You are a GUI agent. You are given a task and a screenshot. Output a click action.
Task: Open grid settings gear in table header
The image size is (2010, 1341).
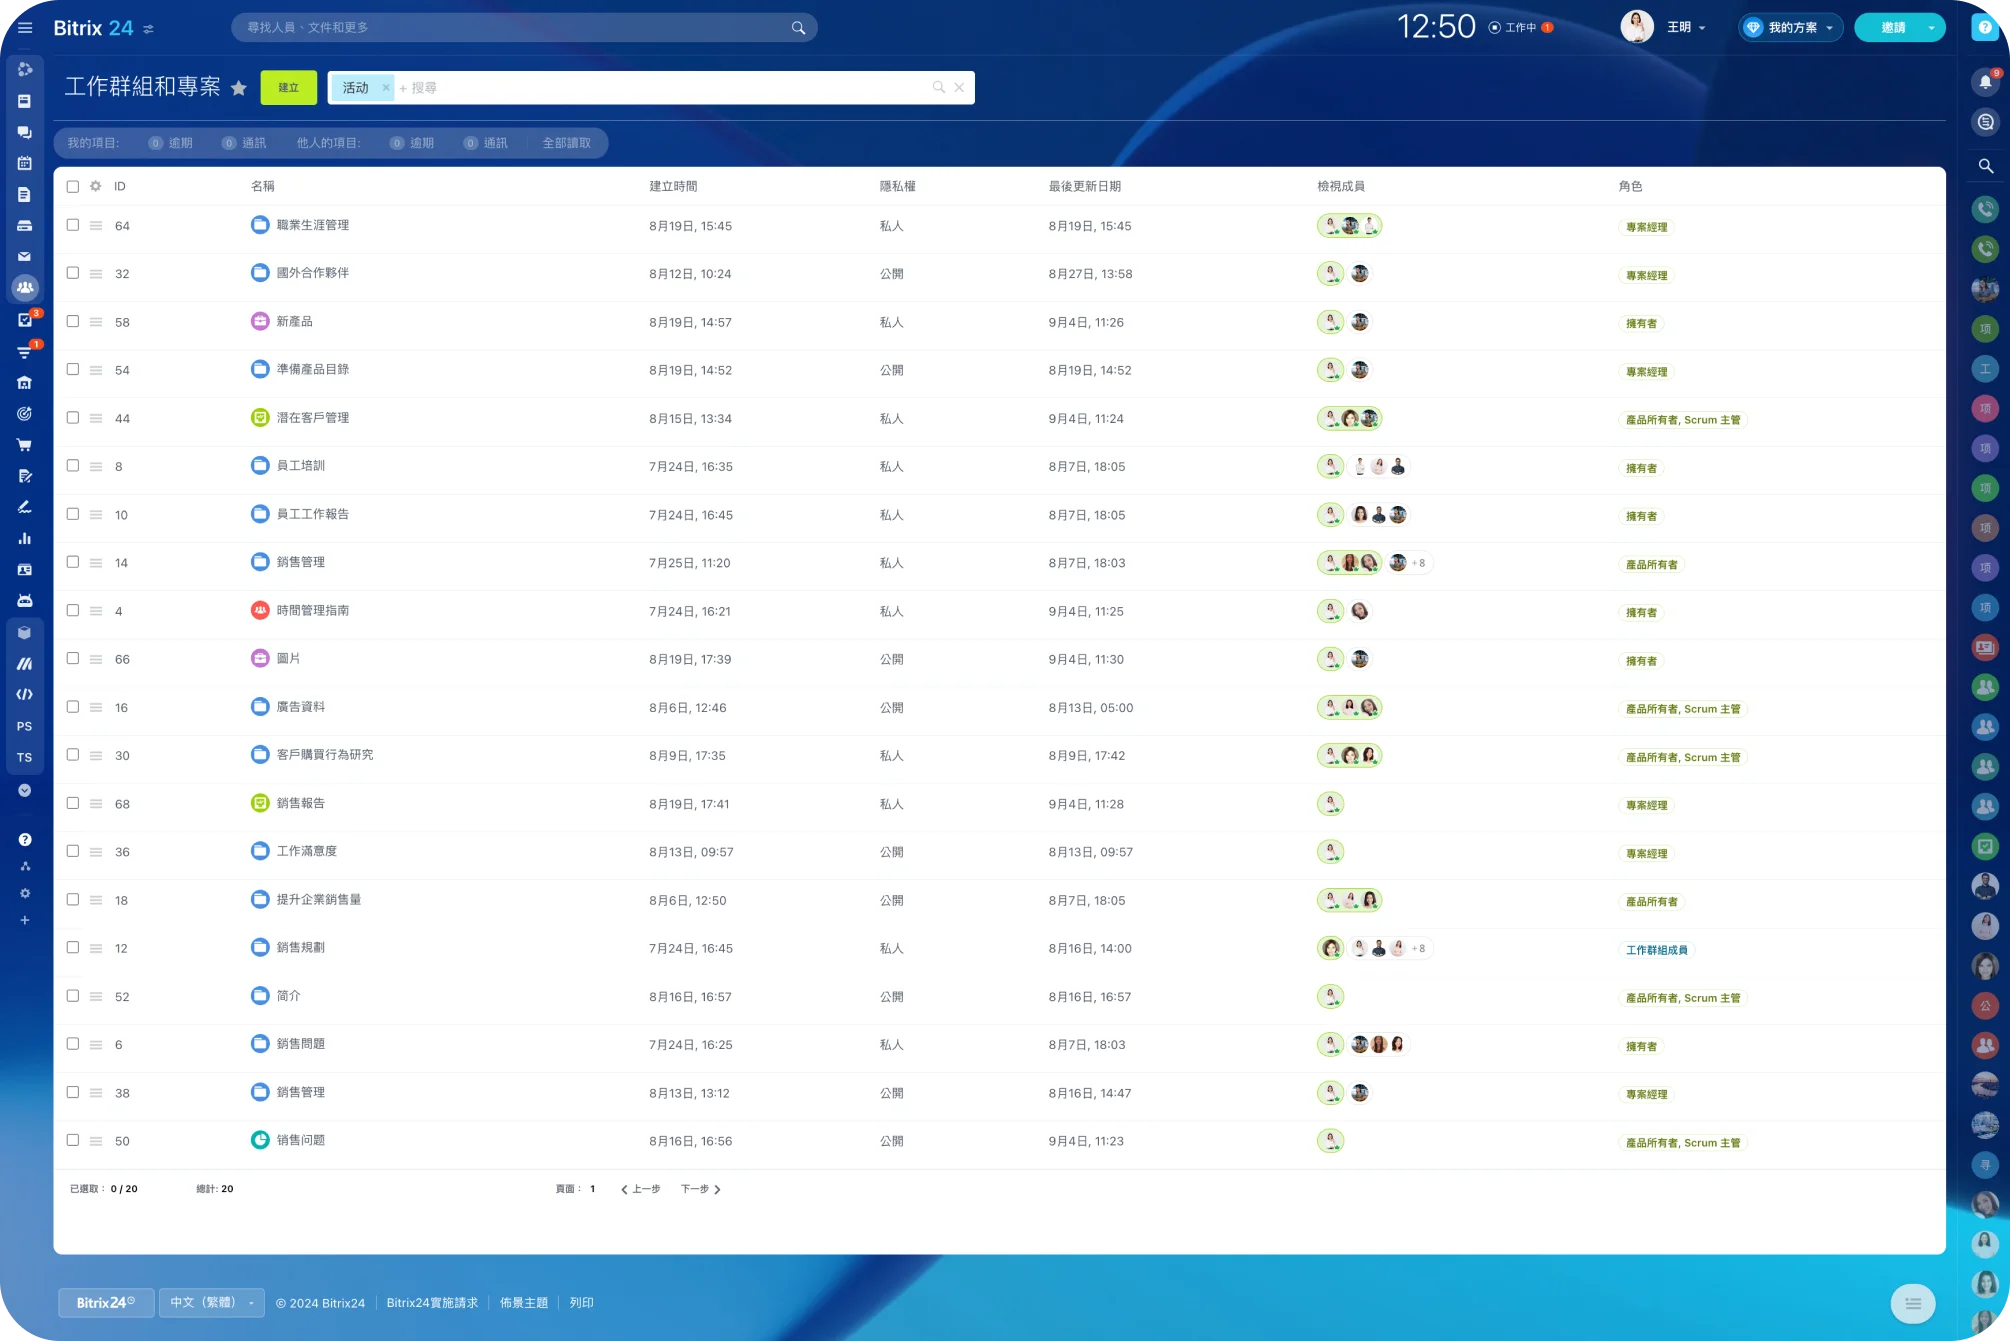point(96,186)
